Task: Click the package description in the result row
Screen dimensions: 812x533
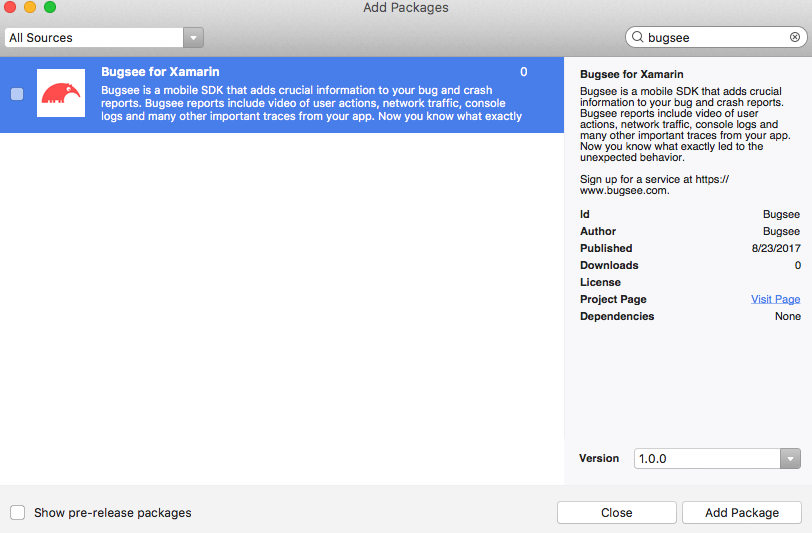Action: (x=311, y=103)
